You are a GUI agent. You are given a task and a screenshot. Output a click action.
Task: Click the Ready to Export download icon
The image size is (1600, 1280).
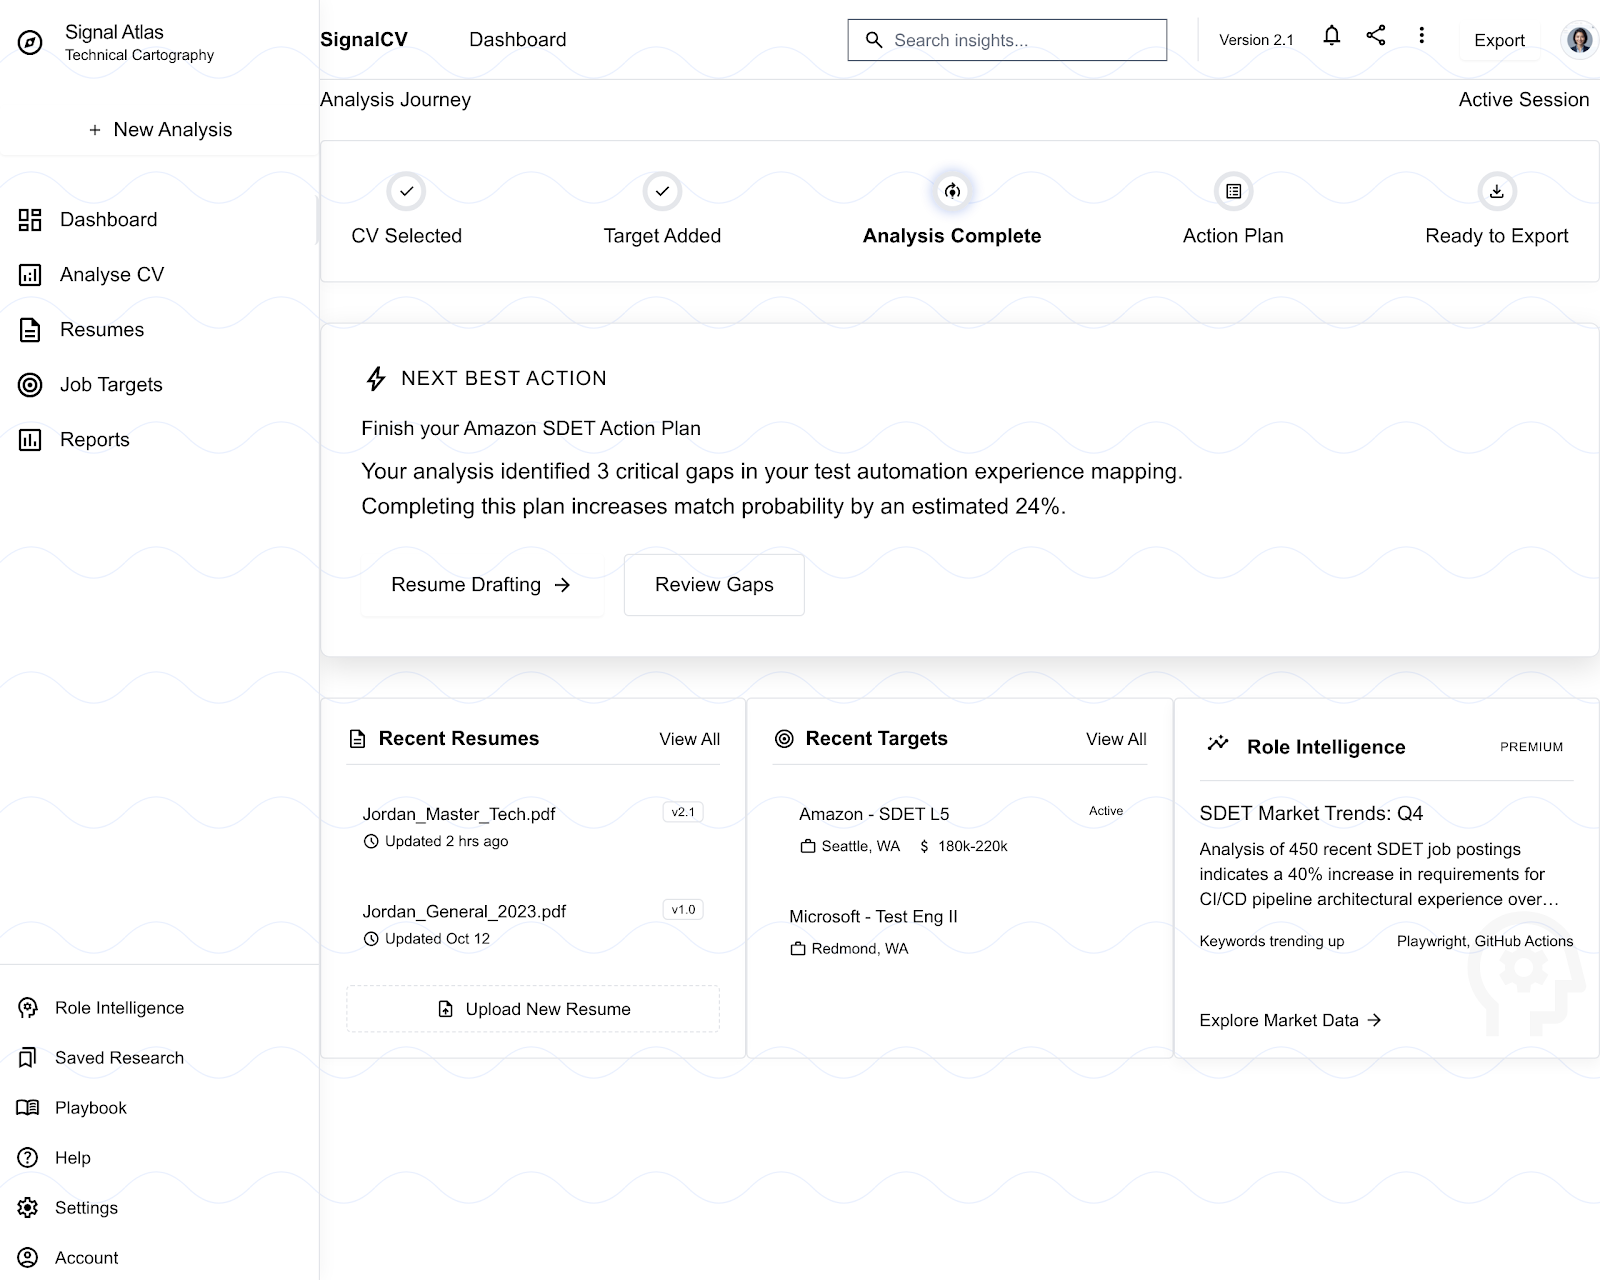[x=1496, y=191]
